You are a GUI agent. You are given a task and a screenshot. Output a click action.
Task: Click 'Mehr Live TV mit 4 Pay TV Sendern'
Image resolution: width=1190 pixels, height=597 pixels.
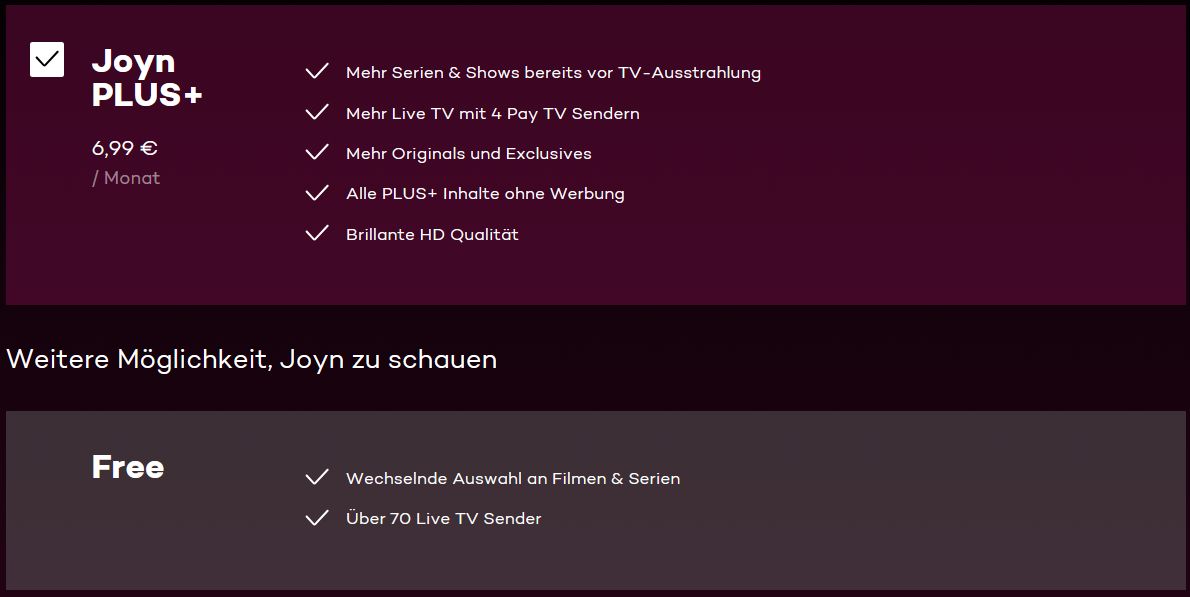click(x=492, y=114)
